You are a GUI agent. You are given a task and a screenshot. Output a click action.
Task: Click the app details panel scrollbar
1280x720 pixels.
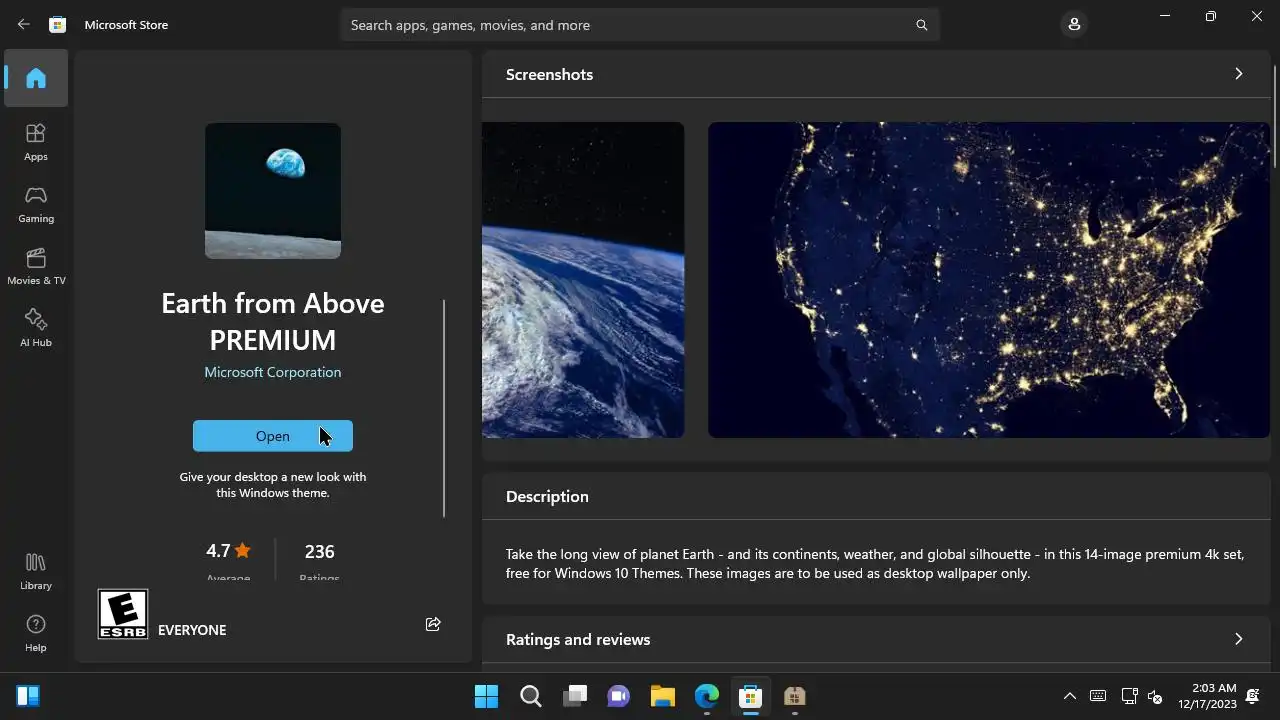[444, 408]
